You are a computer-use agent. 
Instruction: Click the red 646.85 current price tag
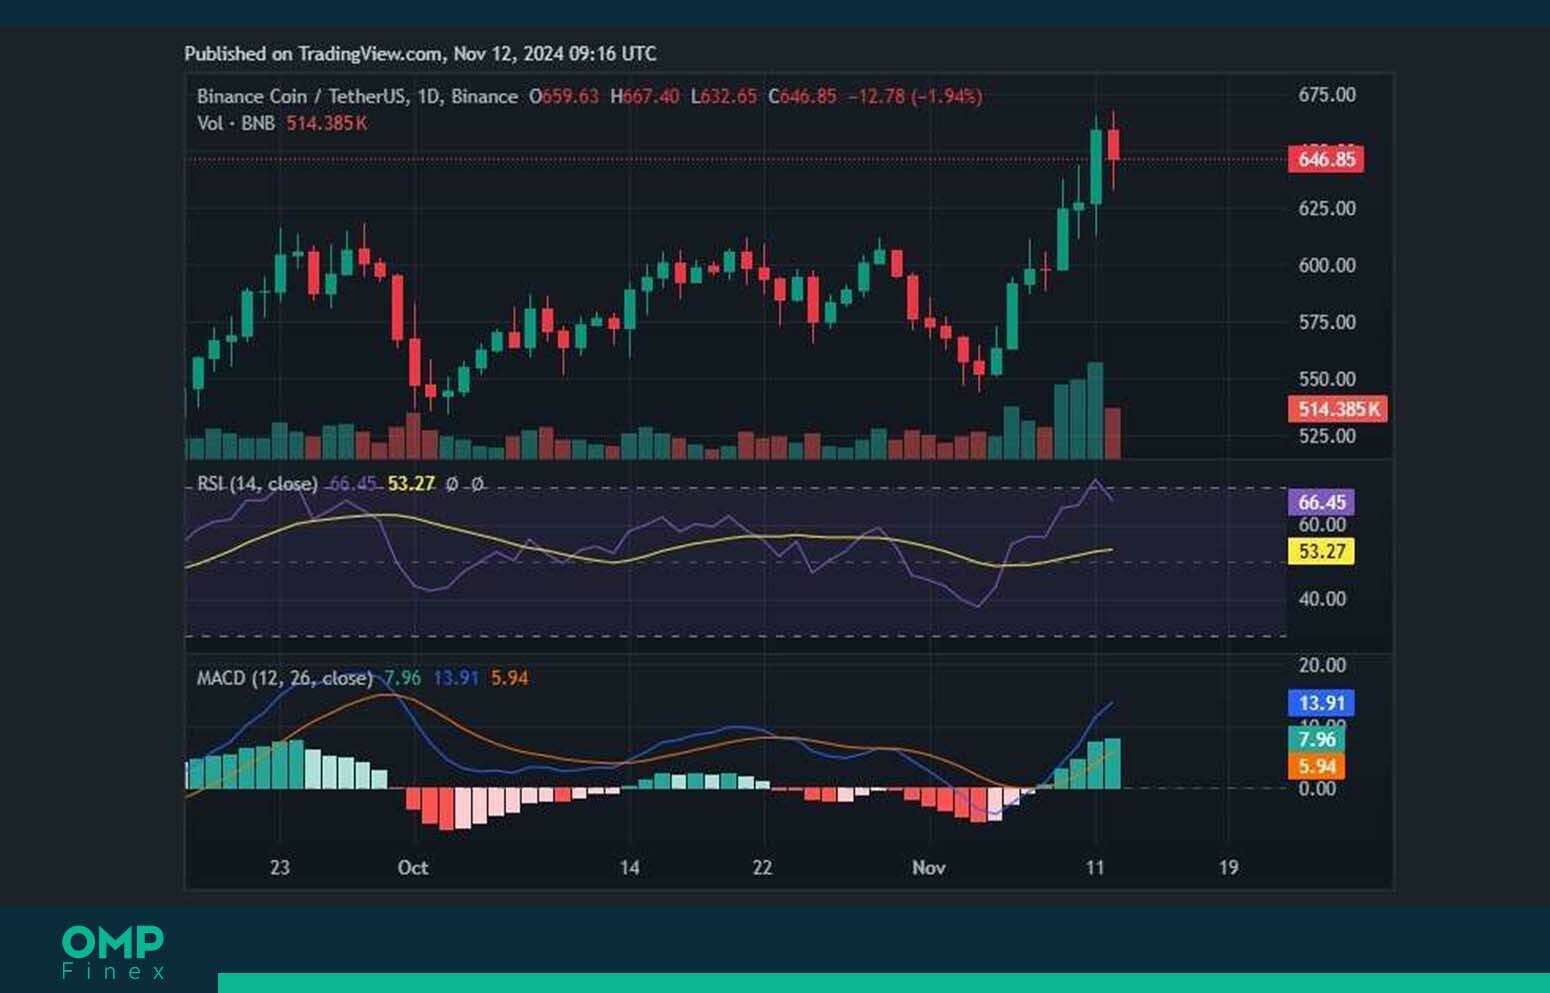(1326, 159)
